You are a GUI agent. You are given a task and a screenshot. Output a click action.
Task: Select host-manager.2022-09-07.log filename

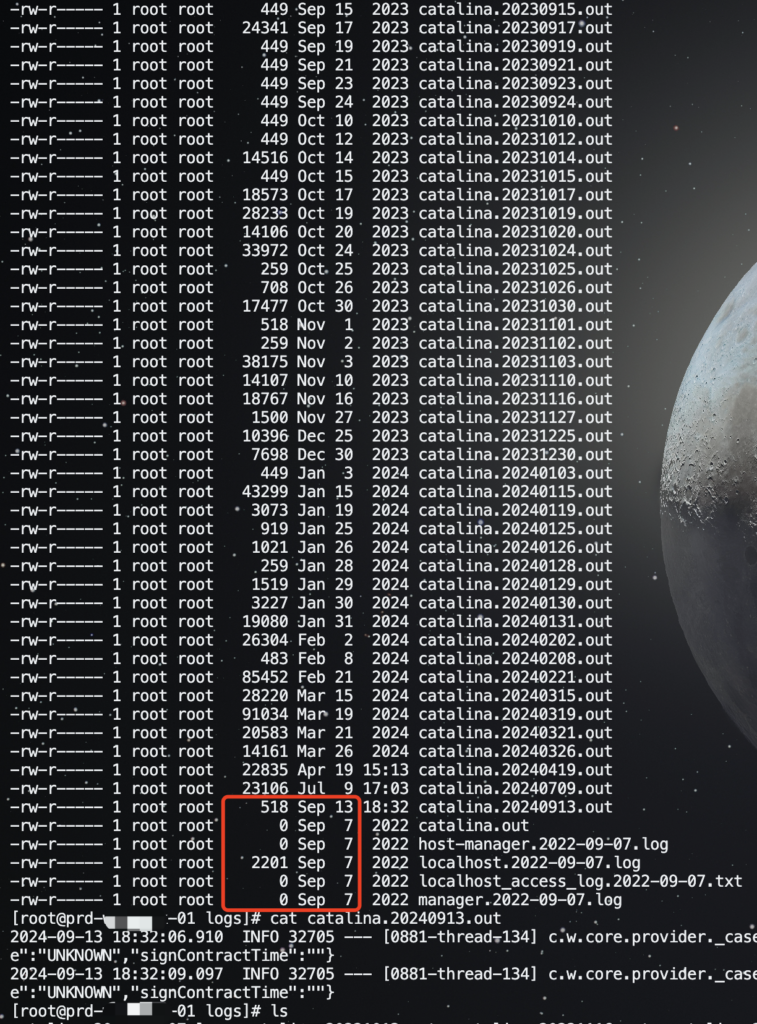point(543,844)
